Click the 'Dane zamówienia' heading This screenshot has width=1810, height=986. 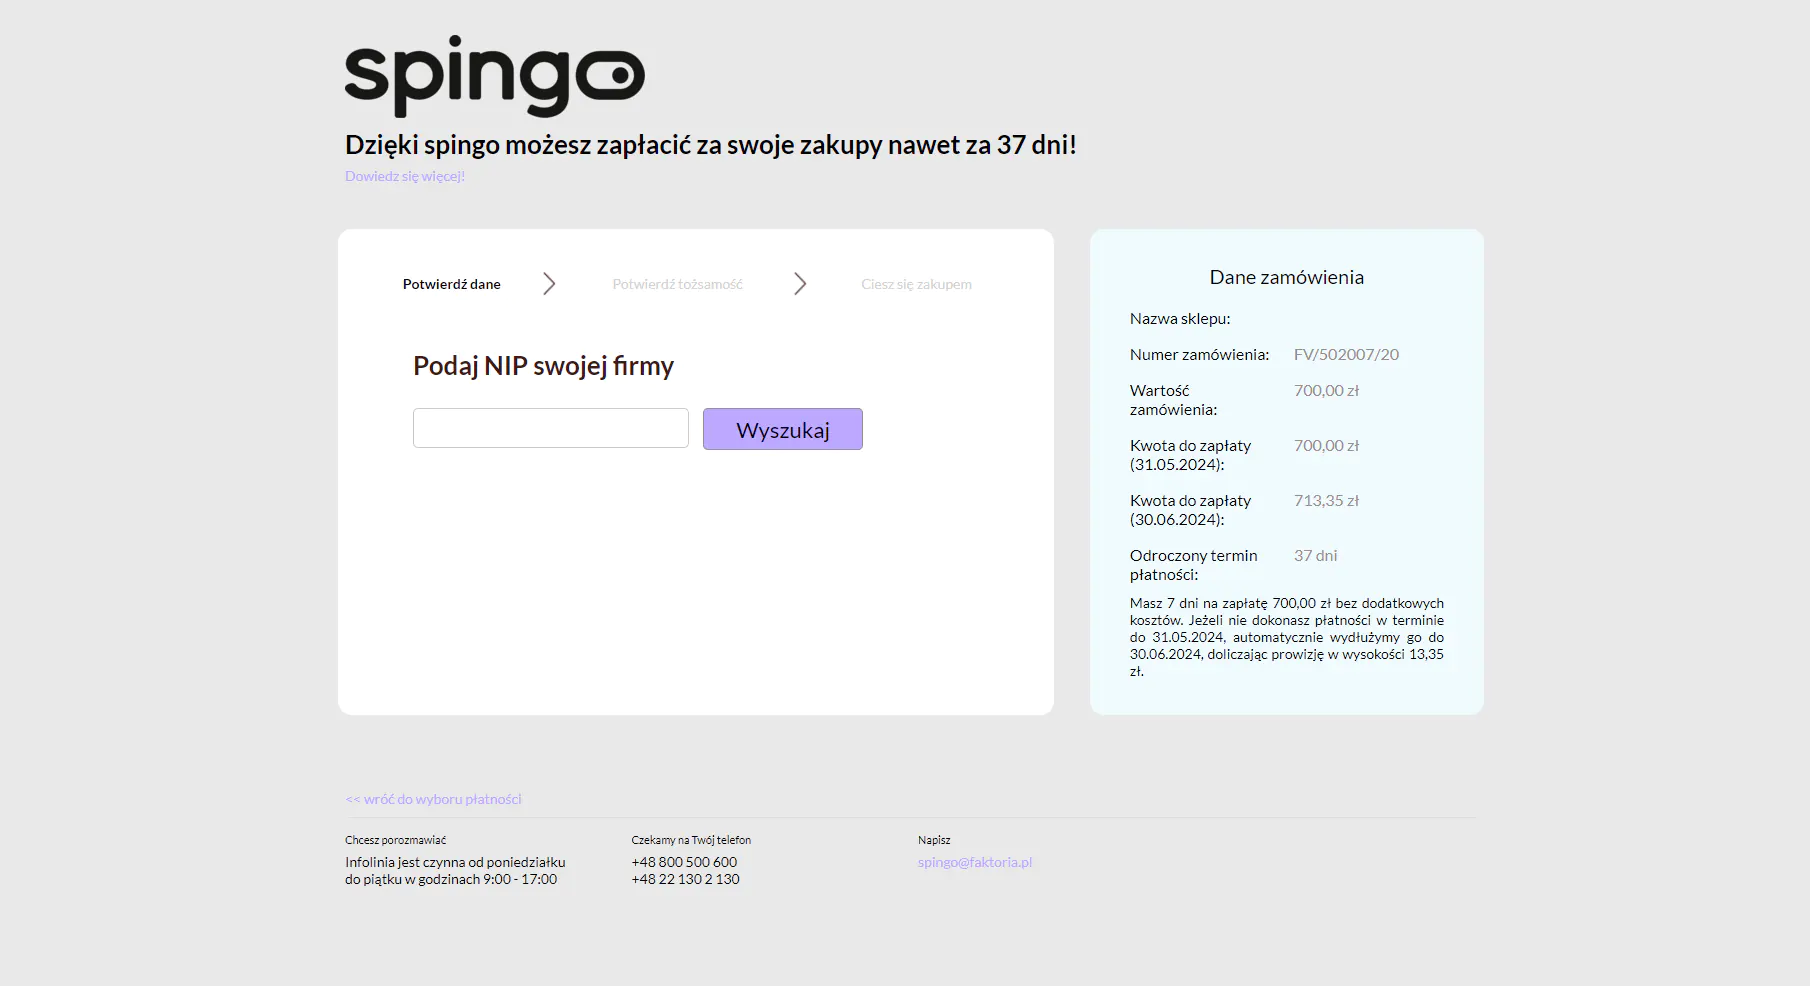pyautogui.click(x=1287, y=277)
